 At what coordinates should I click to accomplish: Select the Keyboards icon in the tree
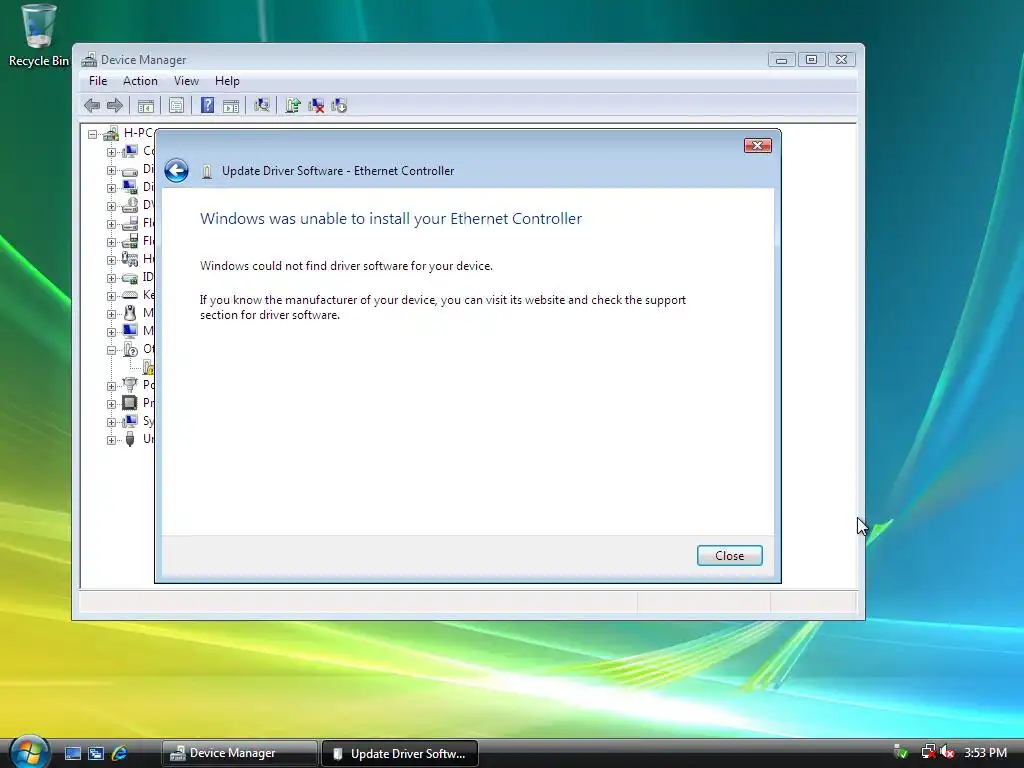click(130, 295)
